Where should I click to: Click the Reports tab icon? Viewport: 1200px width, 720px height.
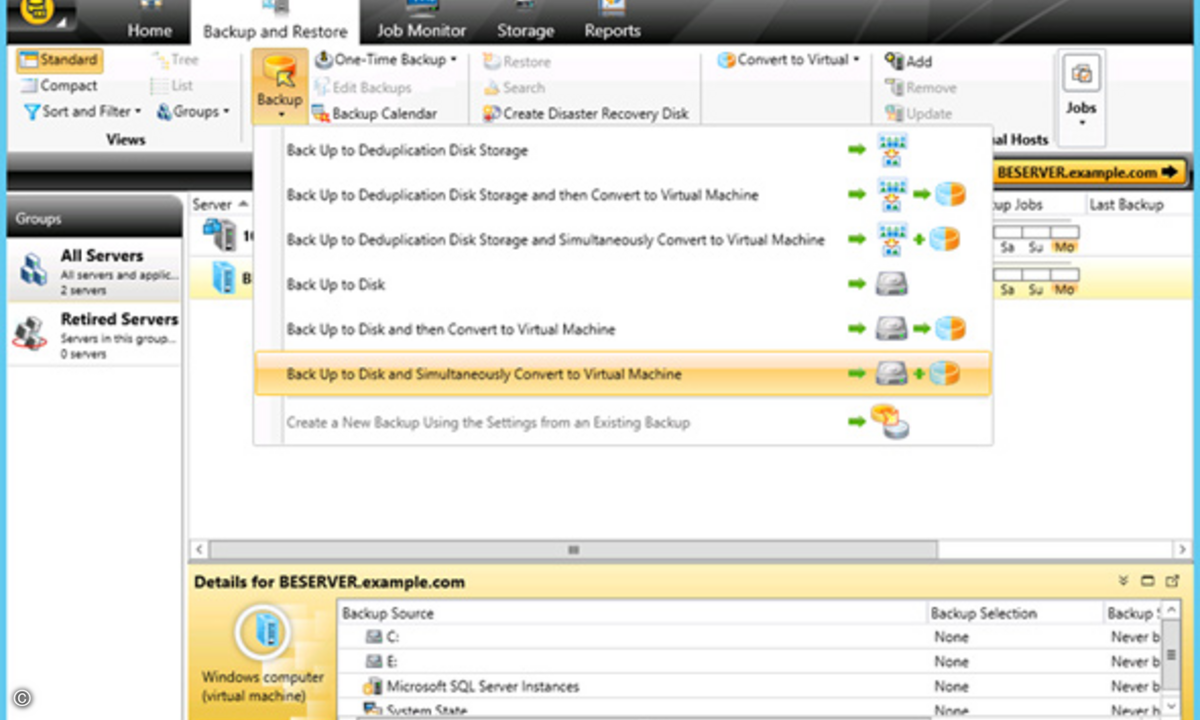[x=612, y=7]
